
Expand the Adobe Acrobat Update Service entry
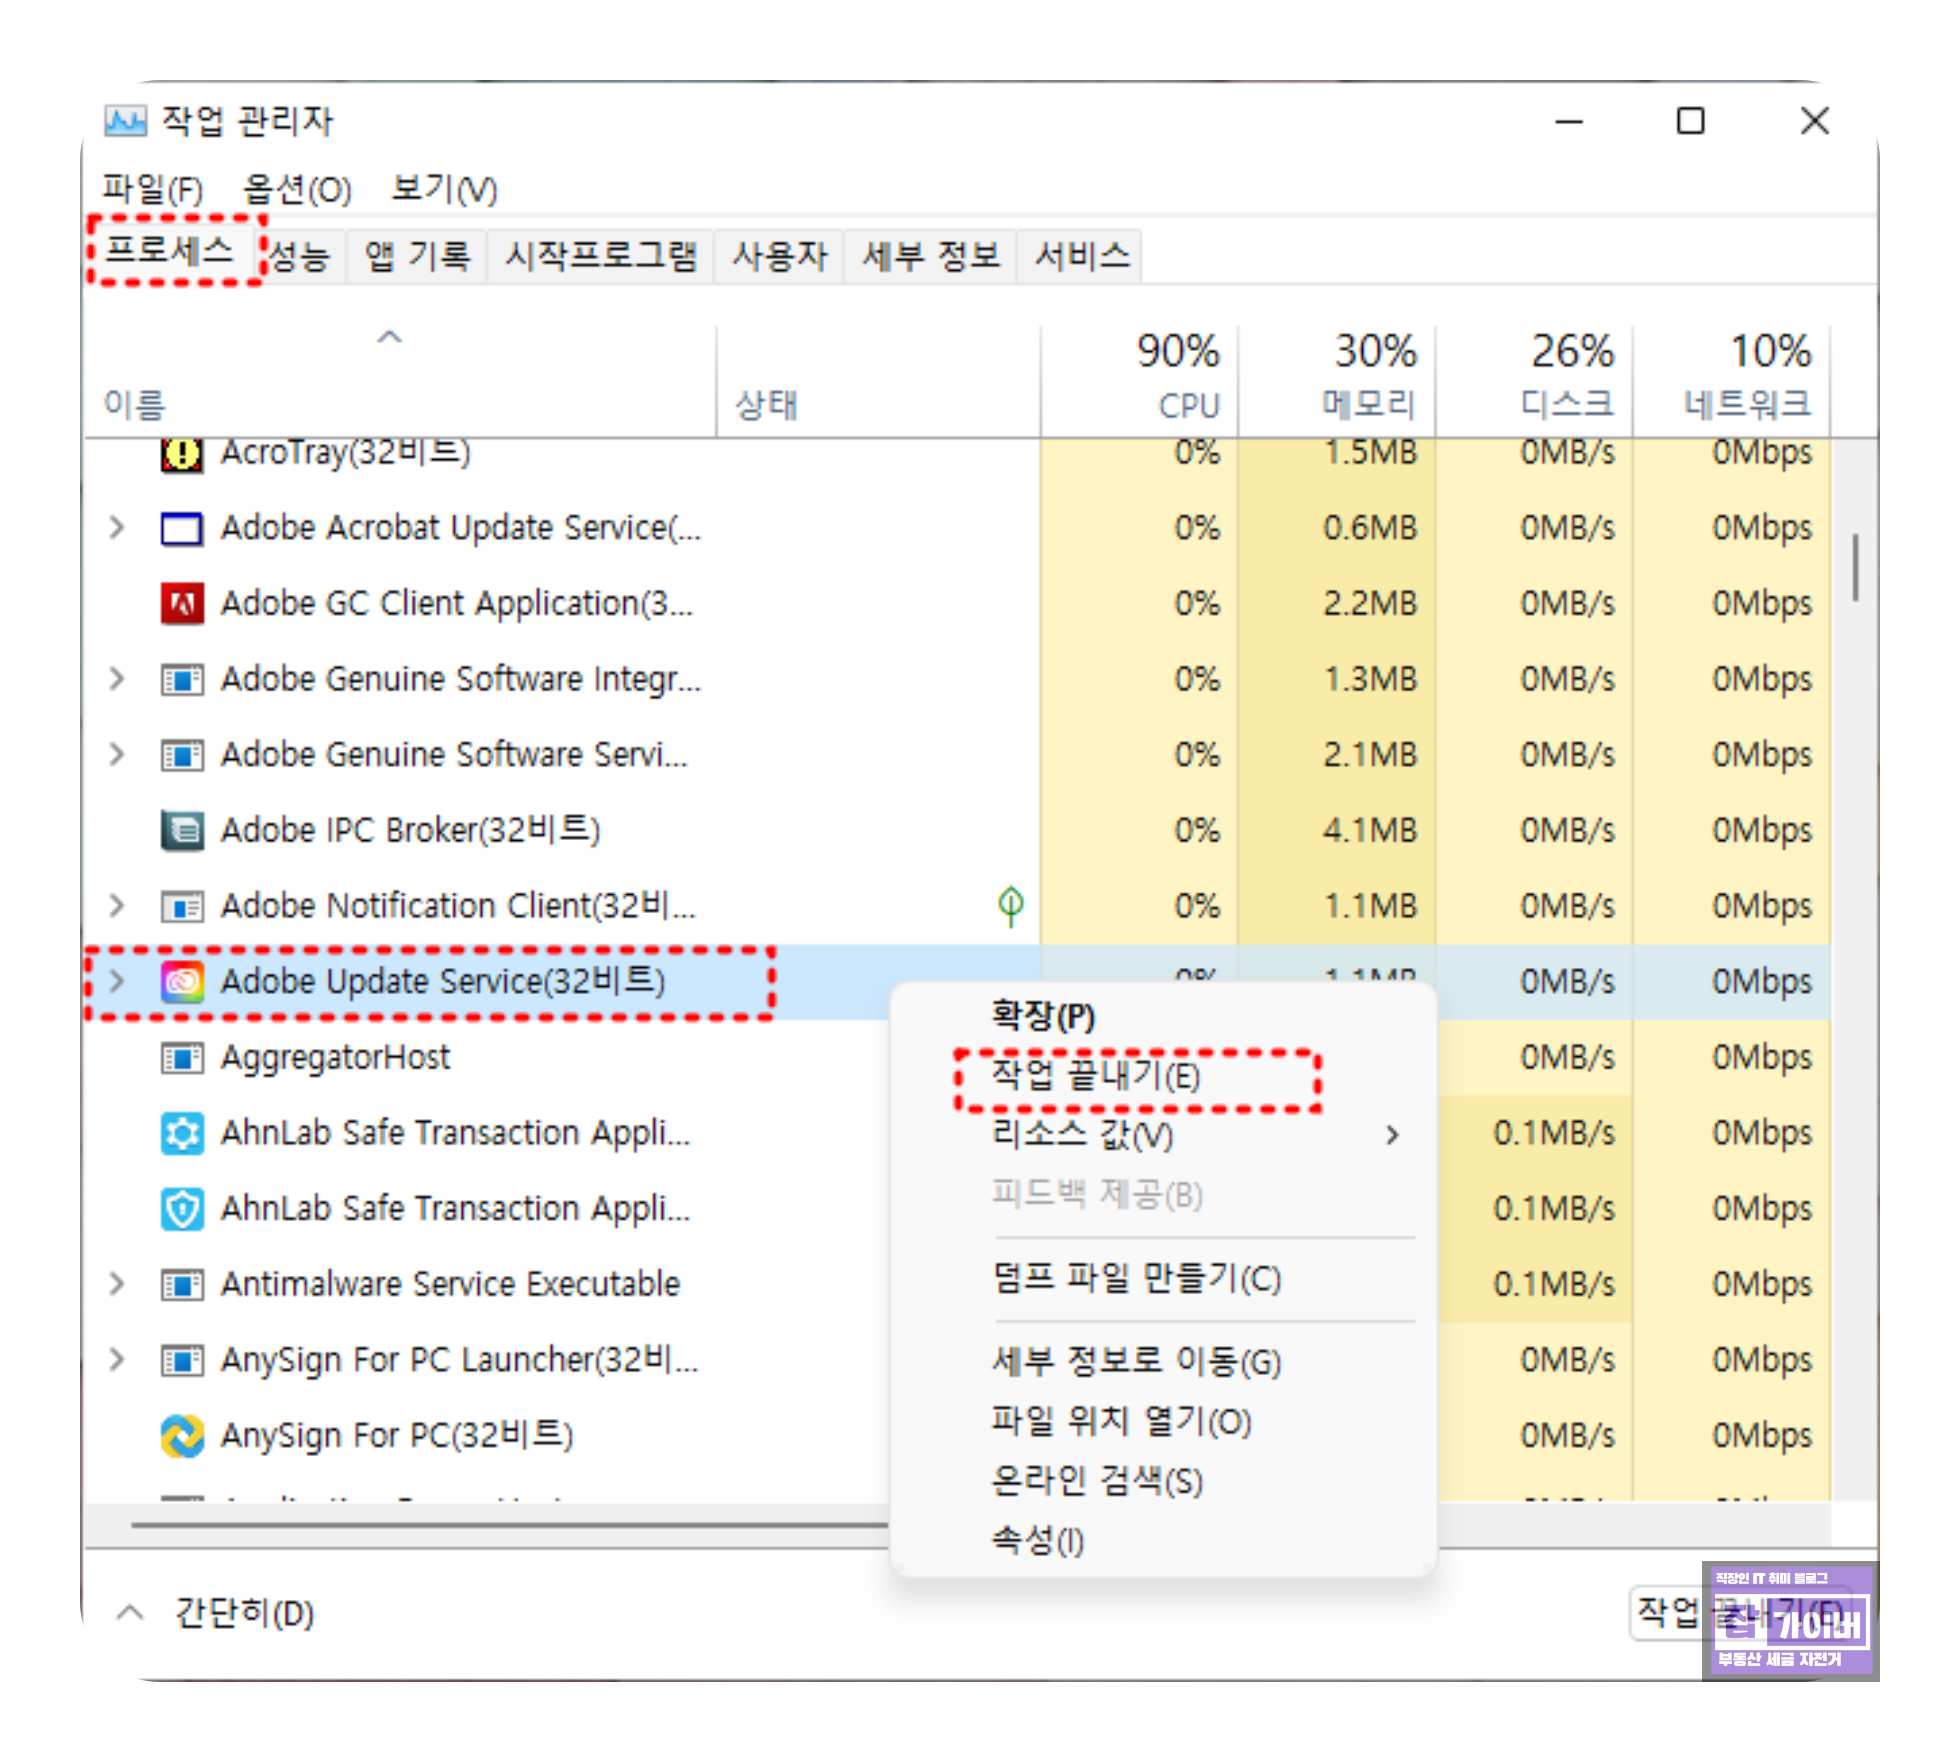118,528
